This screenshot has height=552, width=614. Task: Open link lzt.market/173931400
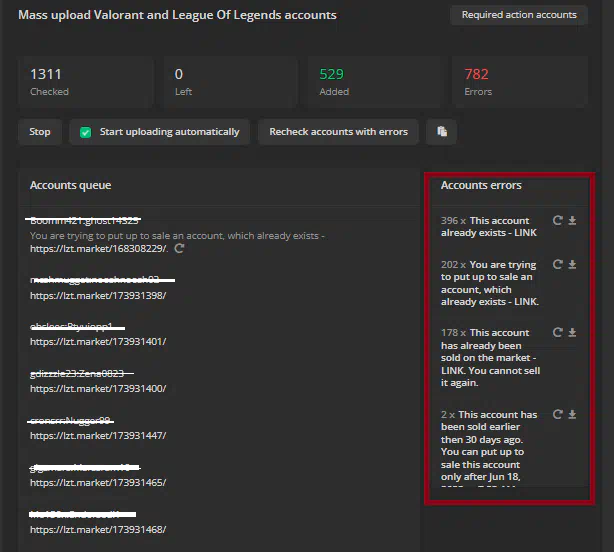click(98, 389)
